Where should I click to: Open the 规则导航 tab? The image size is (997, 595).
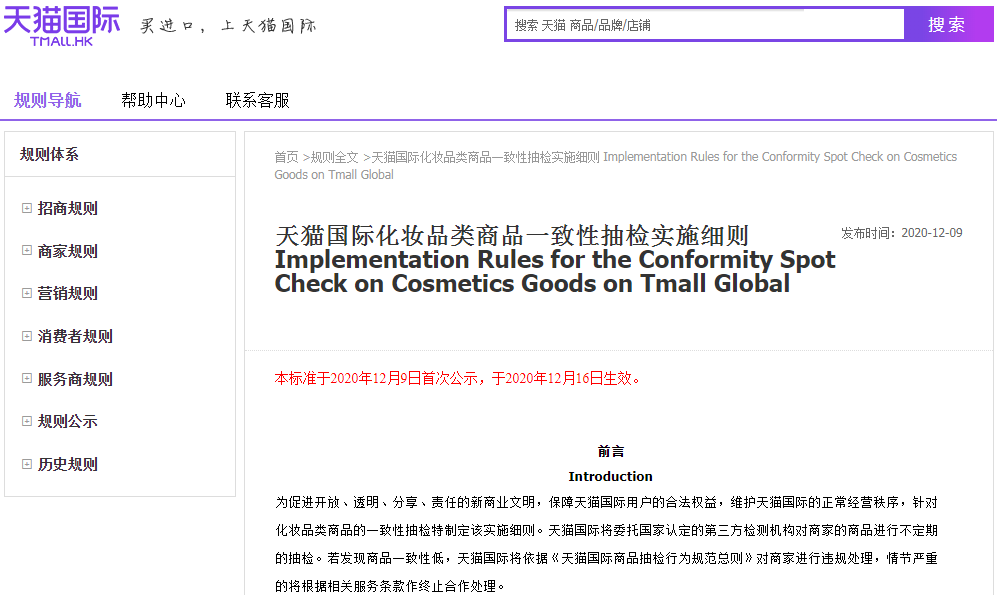48,100
